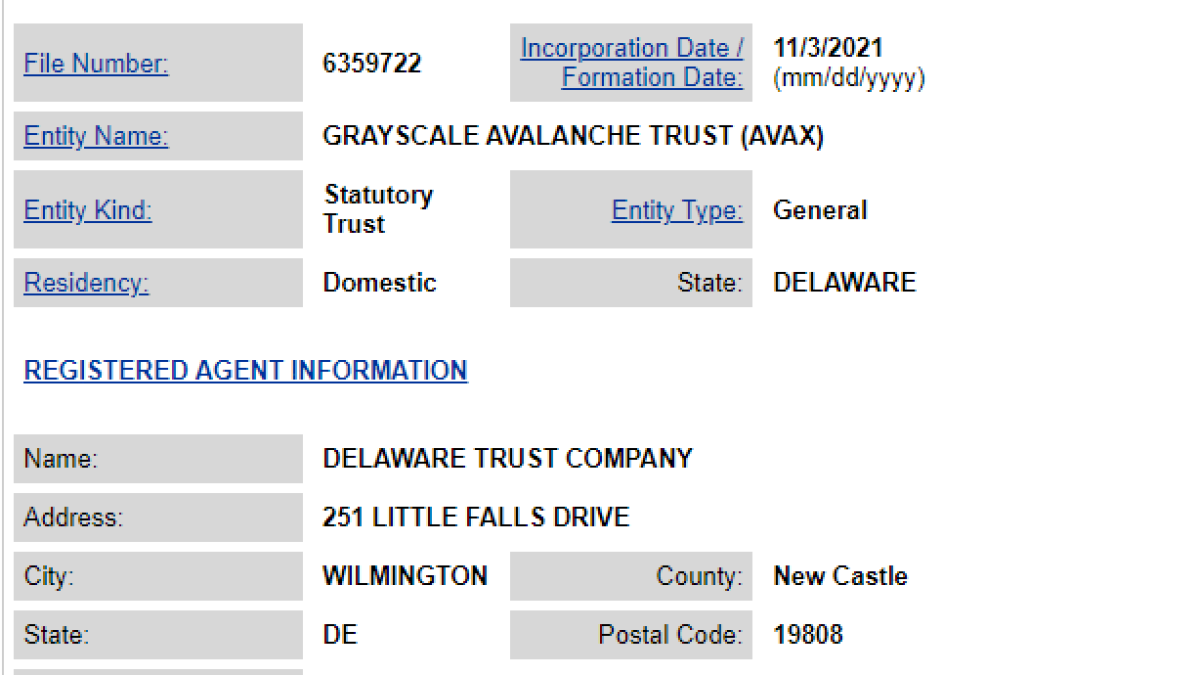Open the Residency link
The image size is (1200, 675).
(86, 282)
